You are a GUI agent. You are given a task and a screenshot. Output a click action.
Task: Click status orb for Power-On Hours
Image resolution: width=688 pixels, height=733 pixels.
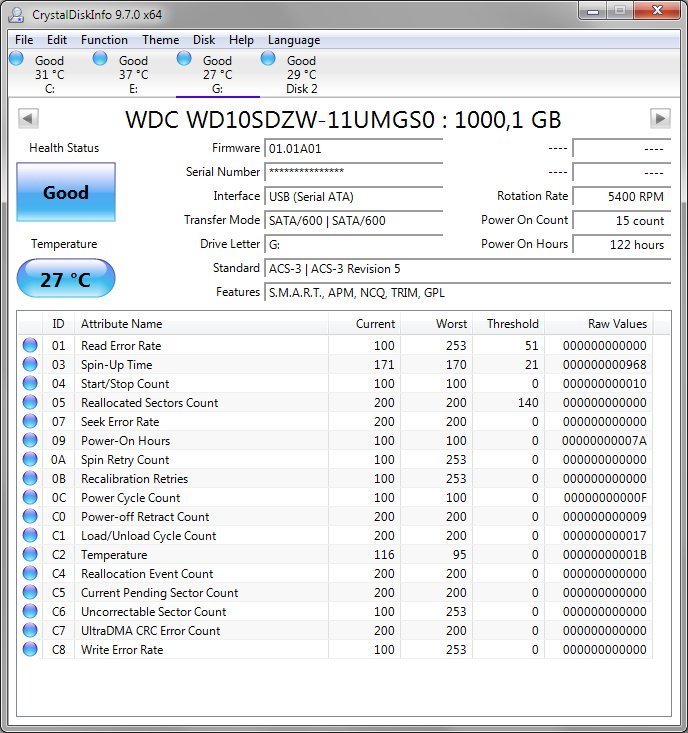(x=30, y=440)
